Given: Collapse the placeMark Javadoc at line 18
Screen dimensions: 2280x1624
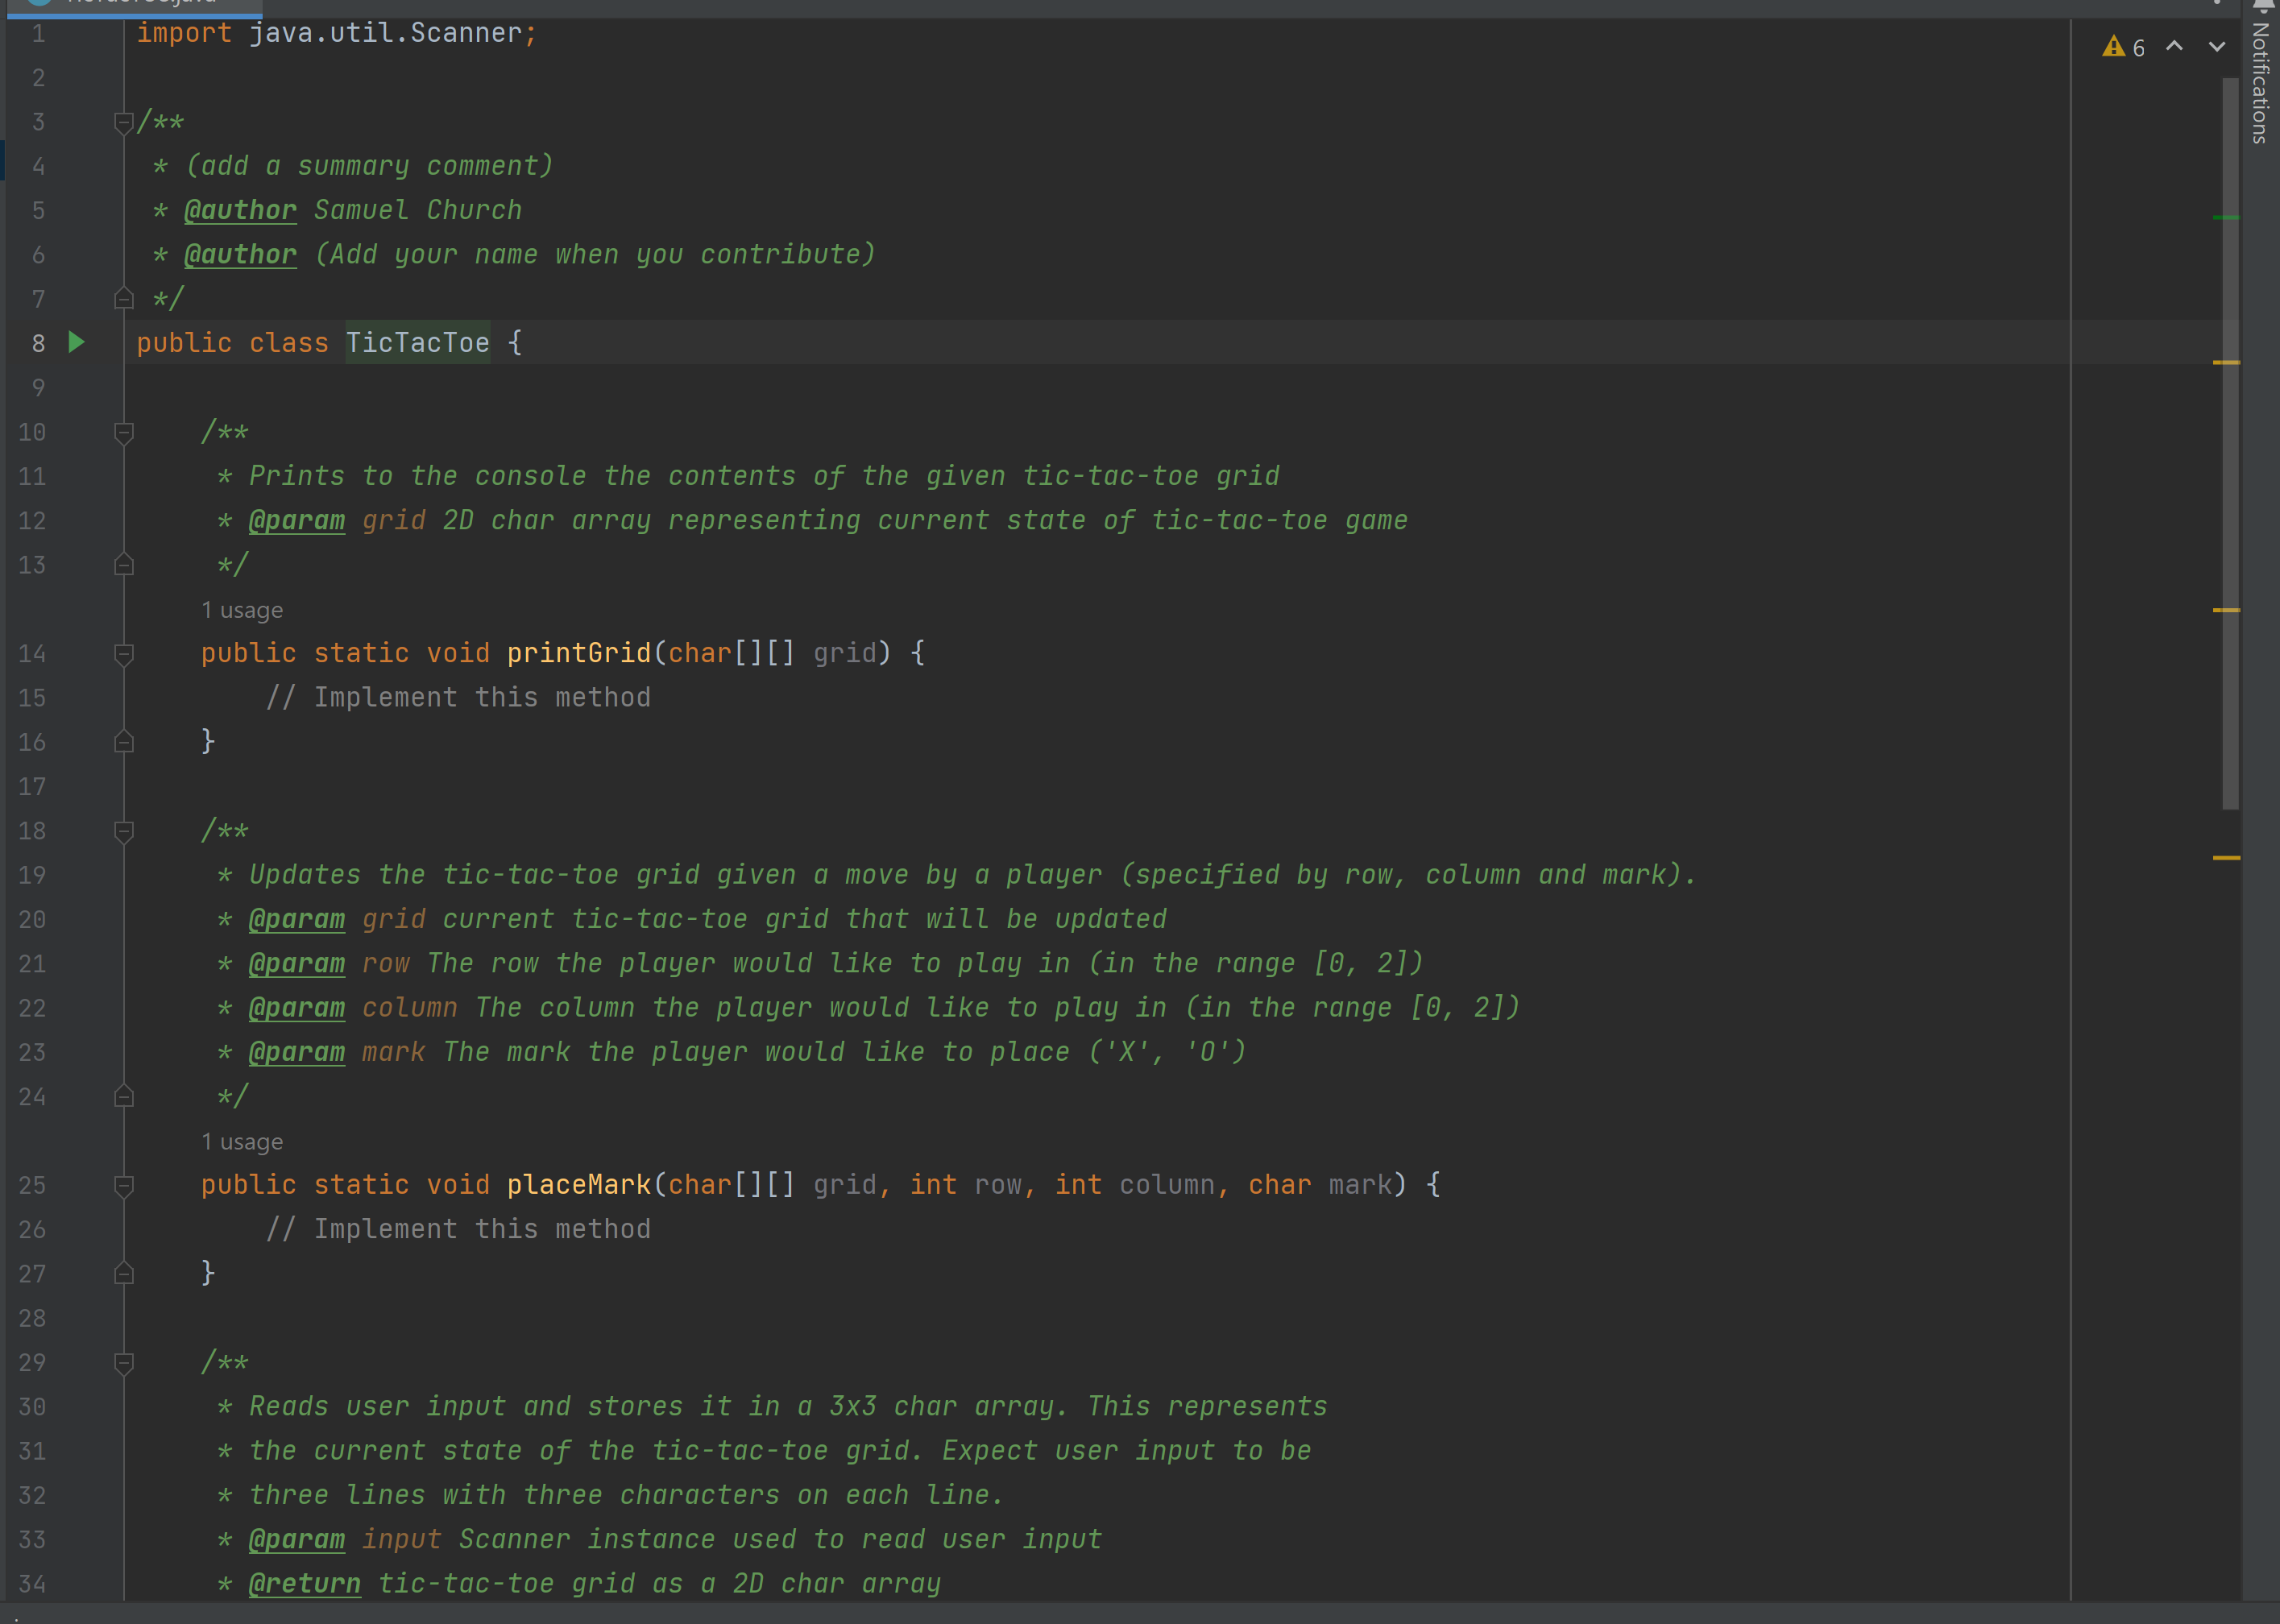Looking at the screenshot, I should click(124, 831).
